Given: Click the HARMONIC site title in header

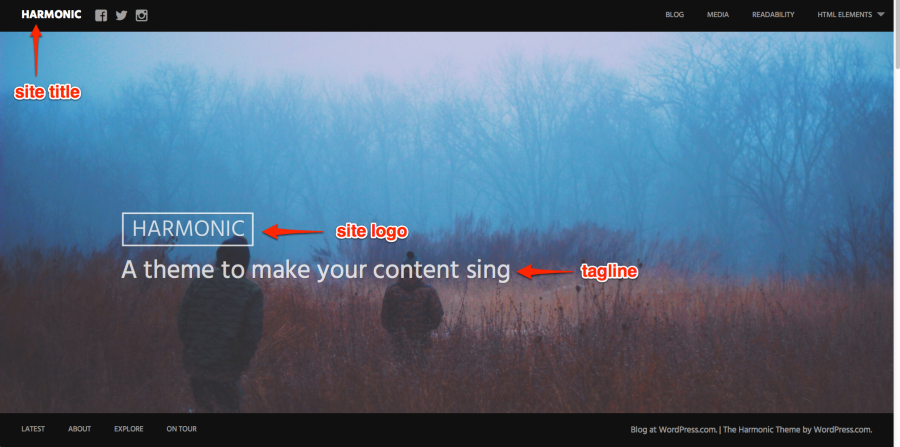Looking at the screenshot, I should click(x=51, y=14).
